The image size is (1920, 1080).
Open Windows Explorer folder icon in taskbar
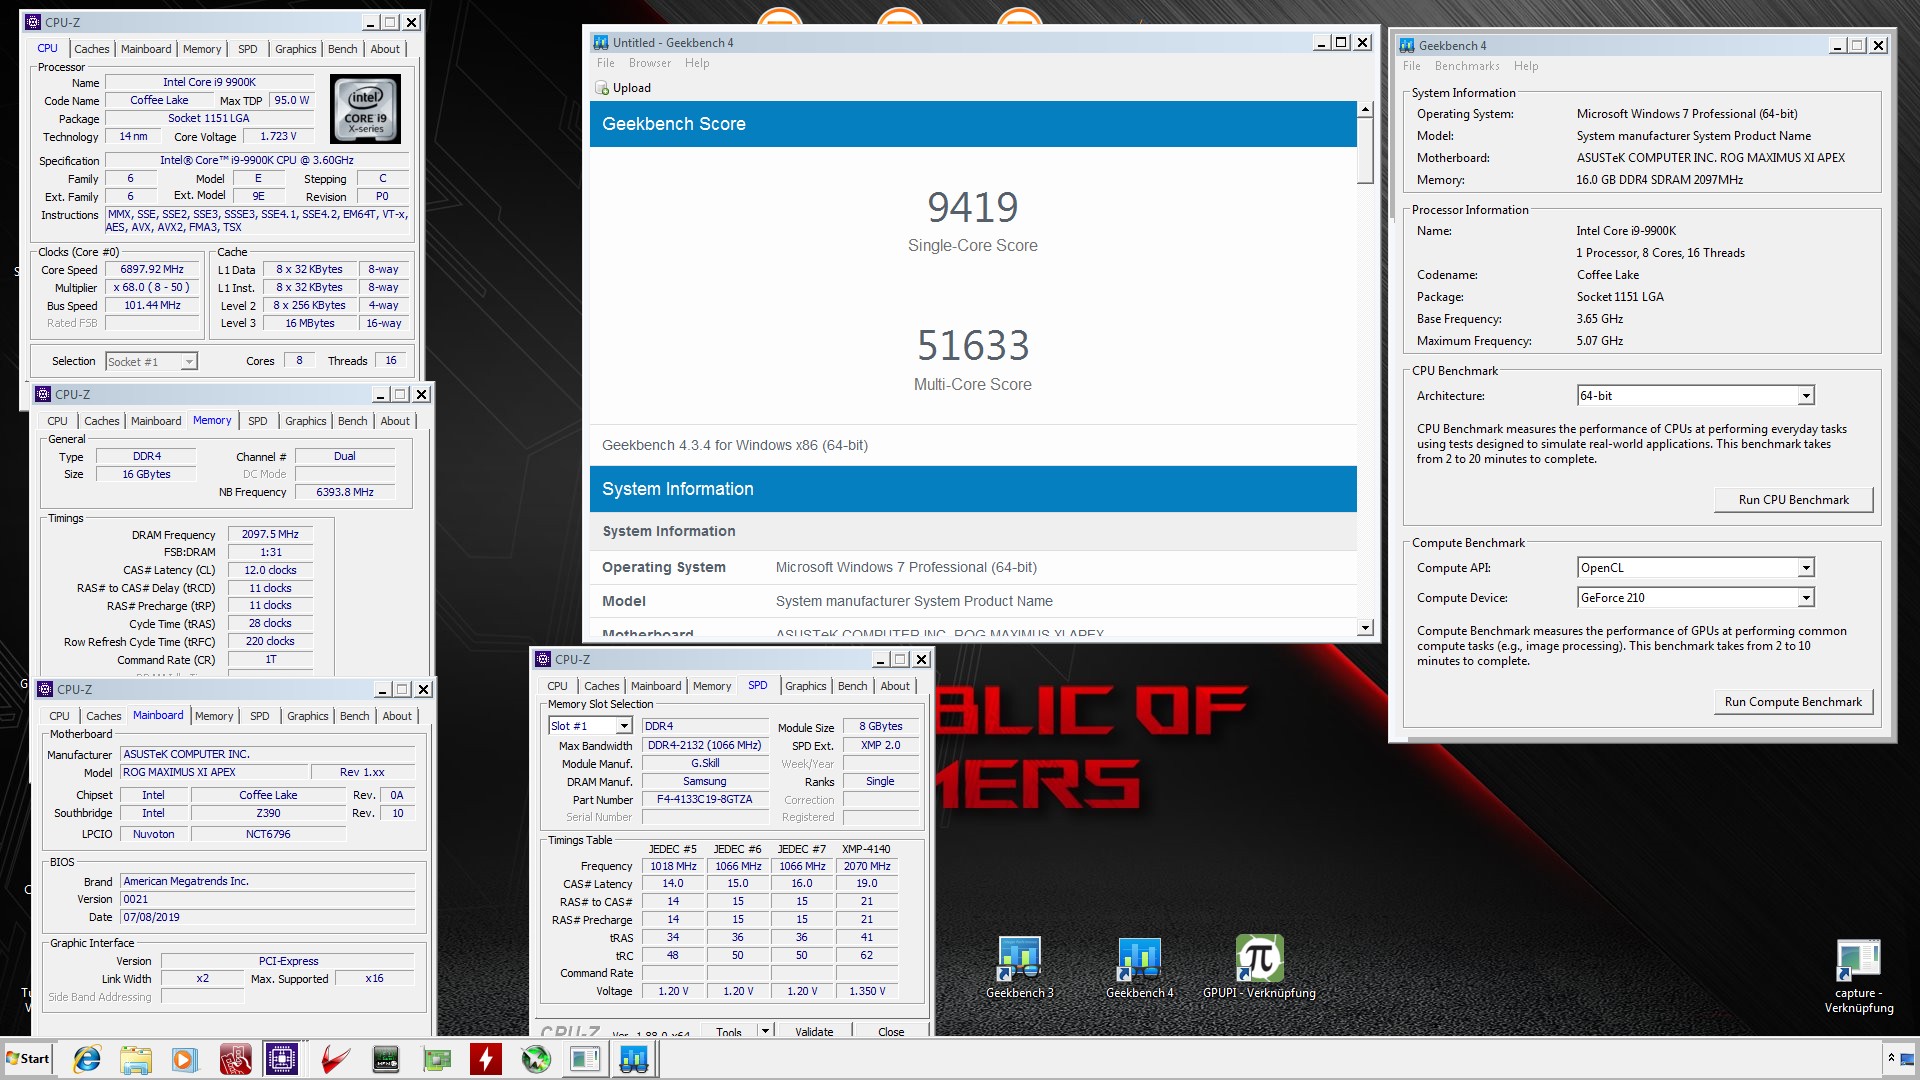click(x=135, y=1059)
